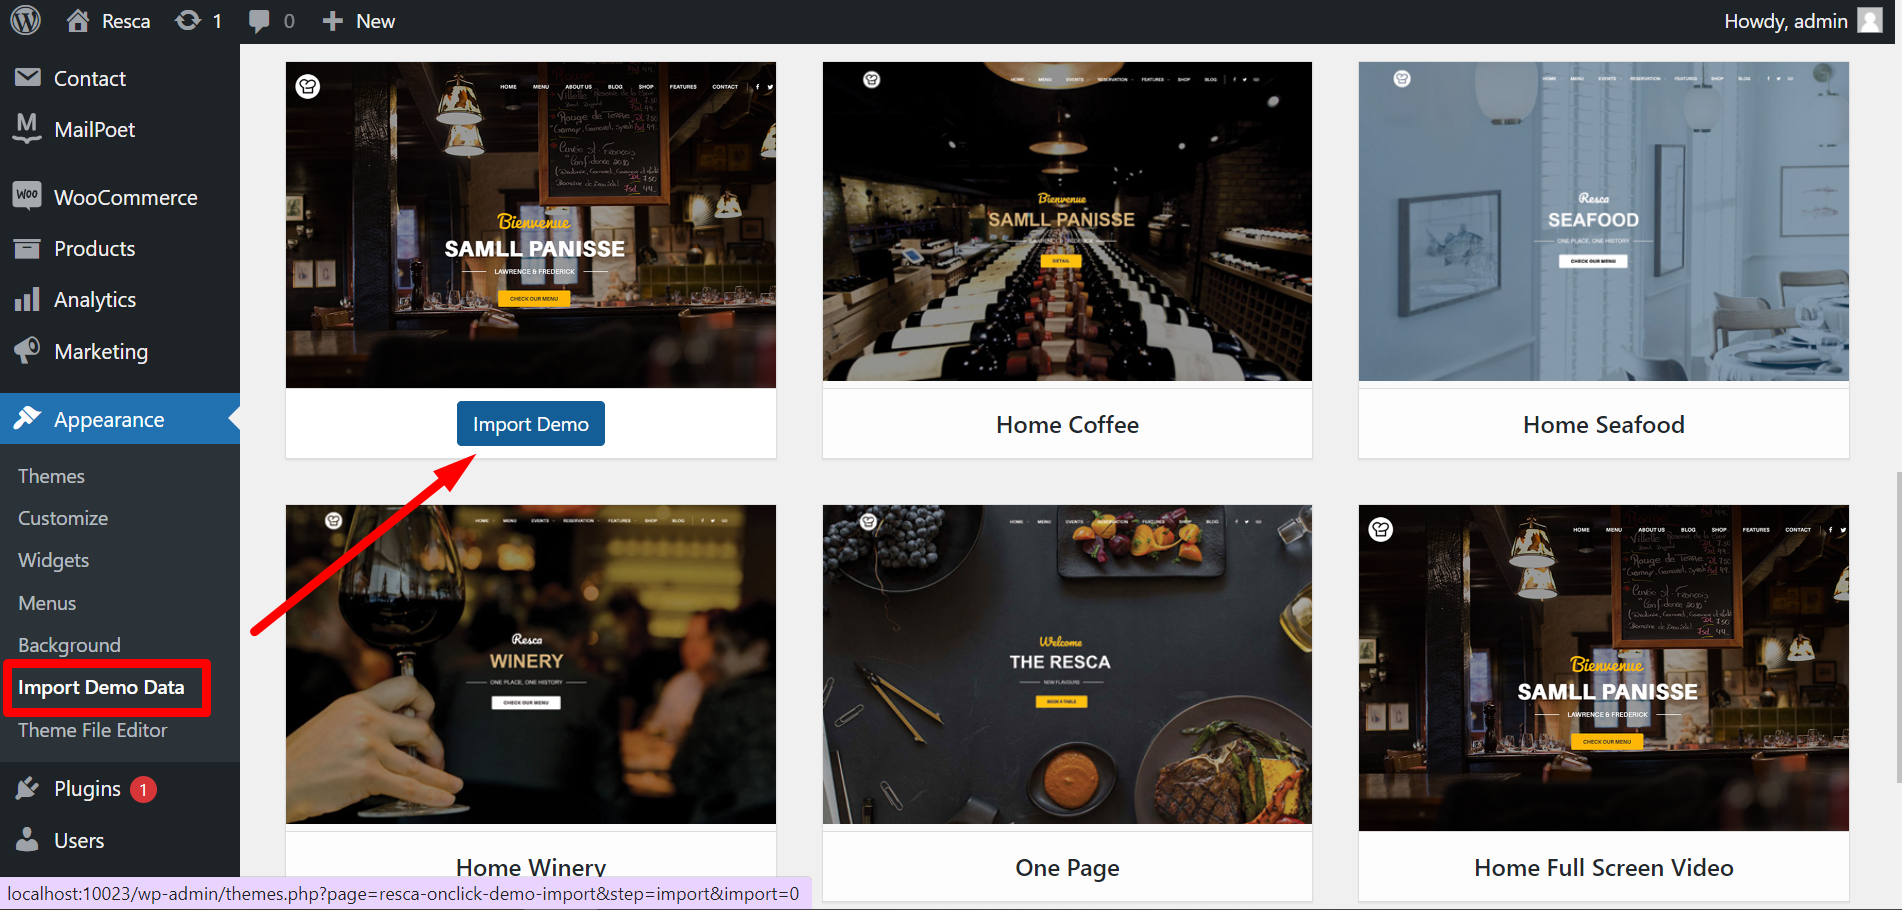Image resolution: width=1902 pixels, height=910 pixels.
Task: Select the Home Coffee demo thumbnail
Action: tap(1067, 221)
